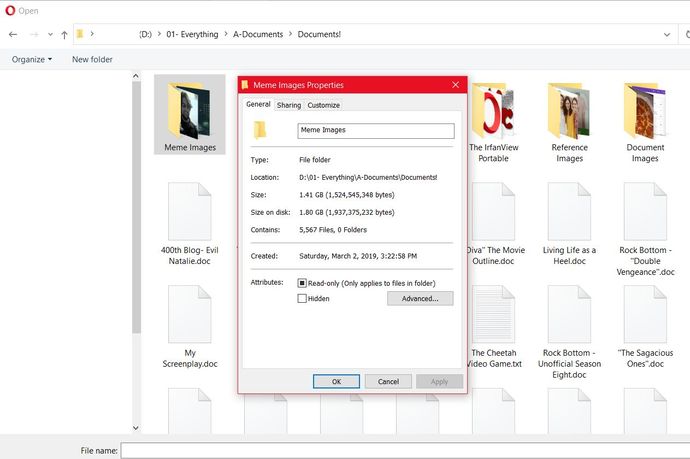Expand the Organize dropdown menu
Image resolution: width=690 pixels, height=459 pixels.
[x=32, y=59]
